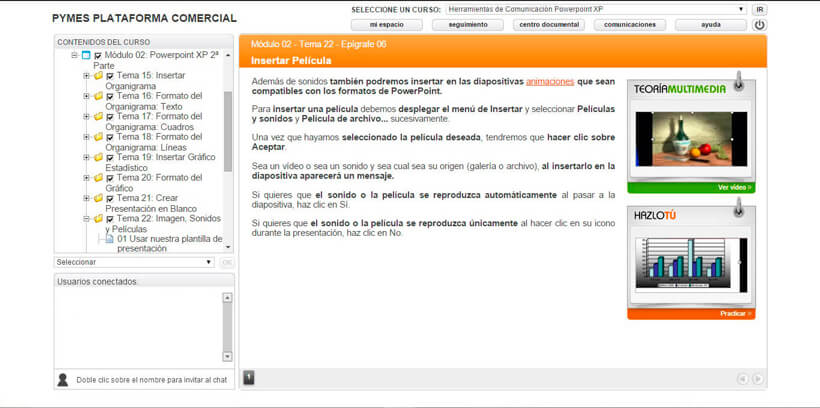Image resolution: width=820 pixels, height=408 pixels.
Task: Toggle checkbox for Tema 21
Action: 110,199
